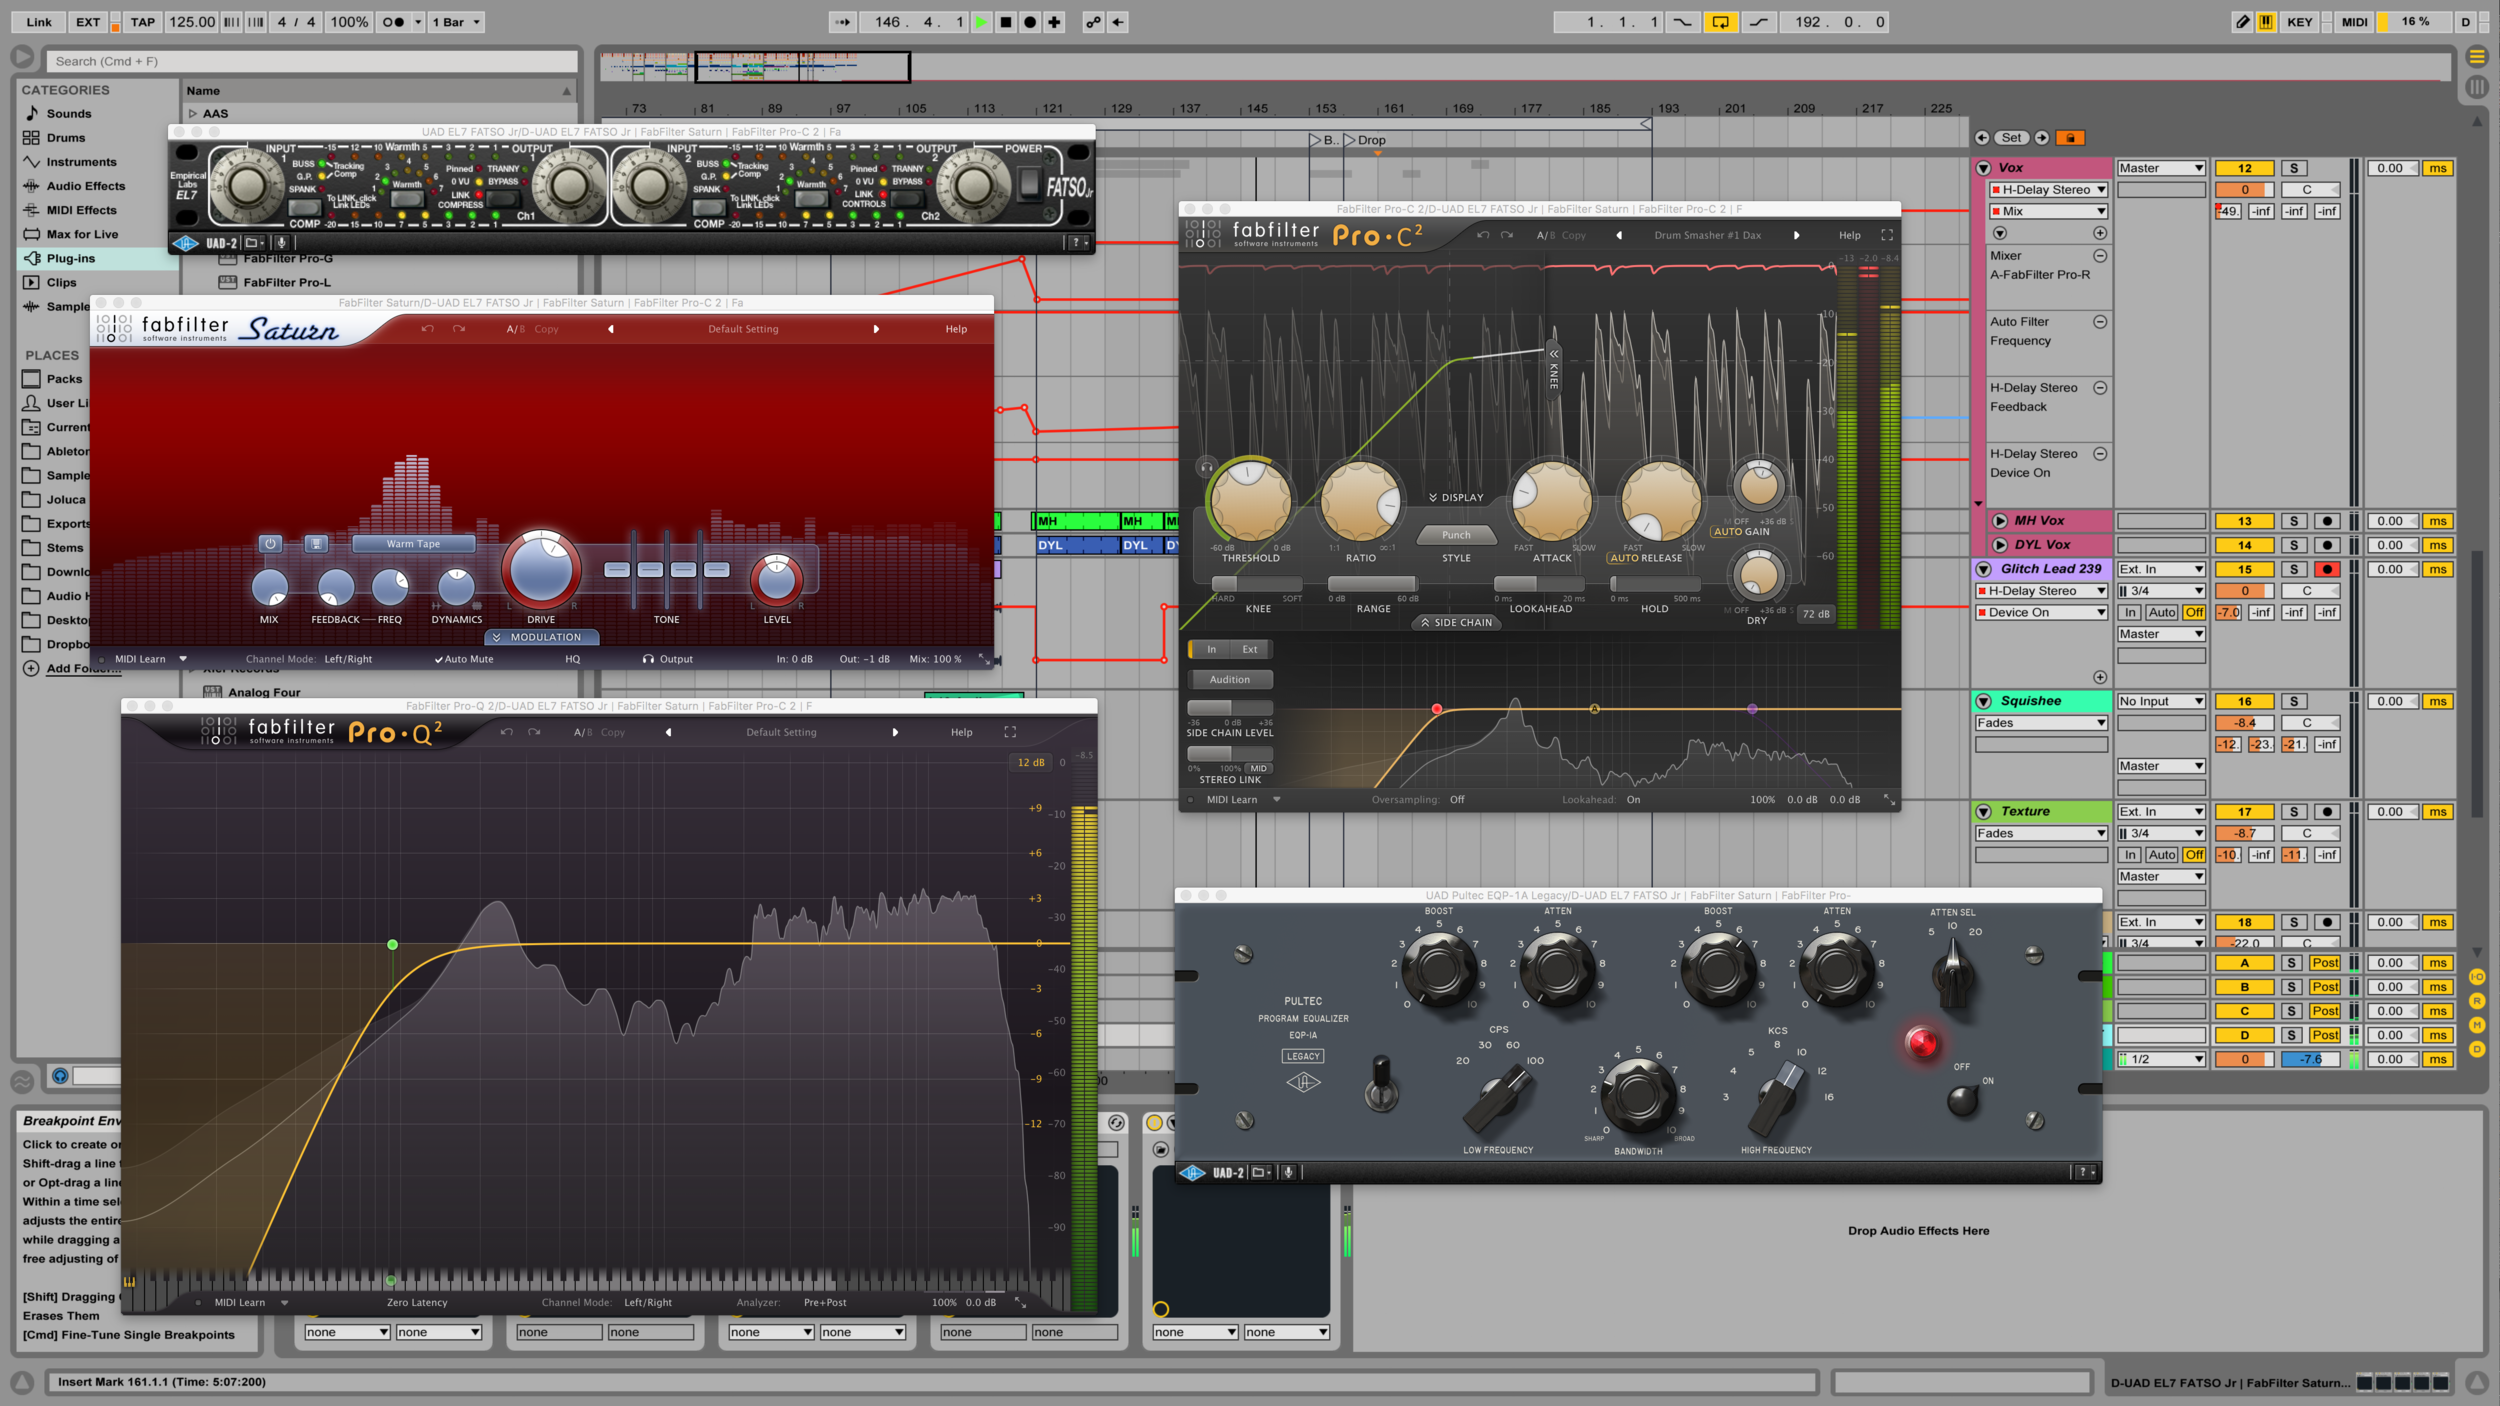Adjust Pro-C 2 side chain level slider
This screenshot has height=1406, width=2500.
[1229, 707]
